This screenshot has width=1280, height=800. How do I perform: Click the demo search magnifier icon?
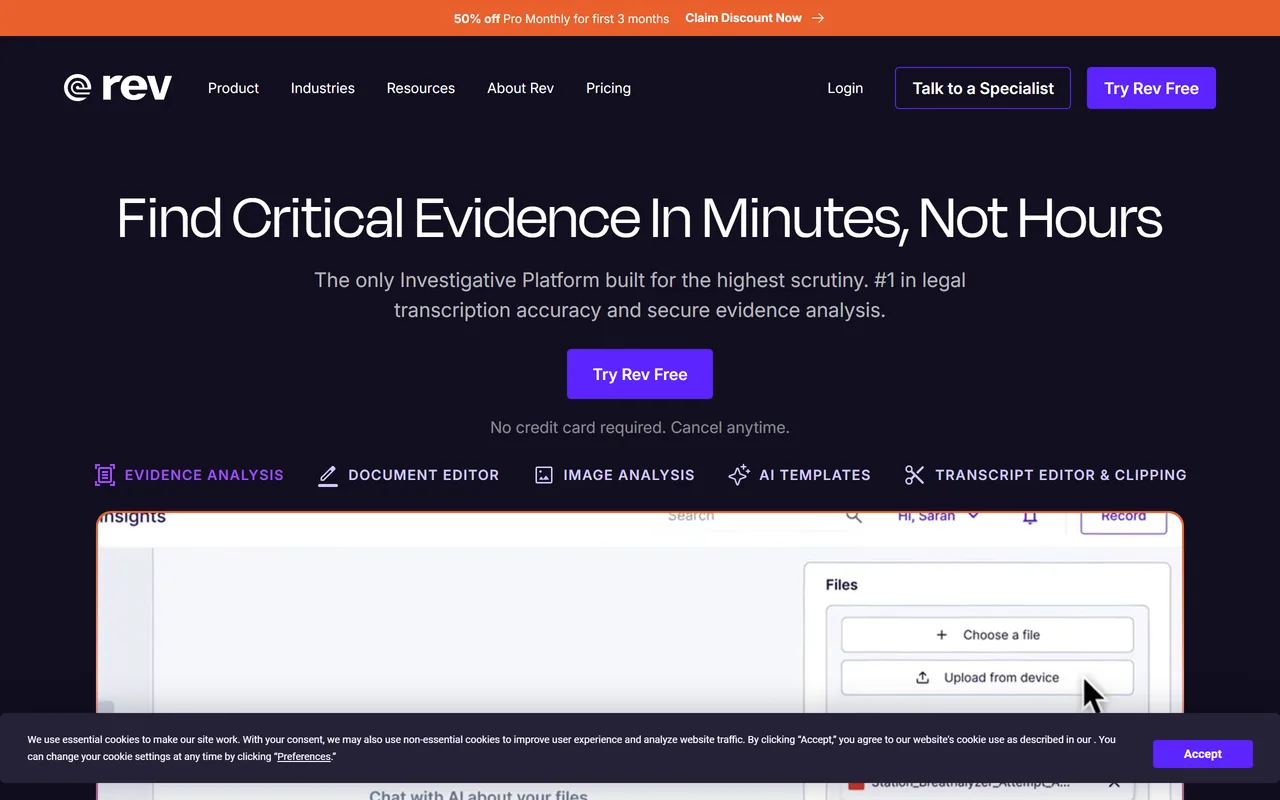click(x=853, y=517)
